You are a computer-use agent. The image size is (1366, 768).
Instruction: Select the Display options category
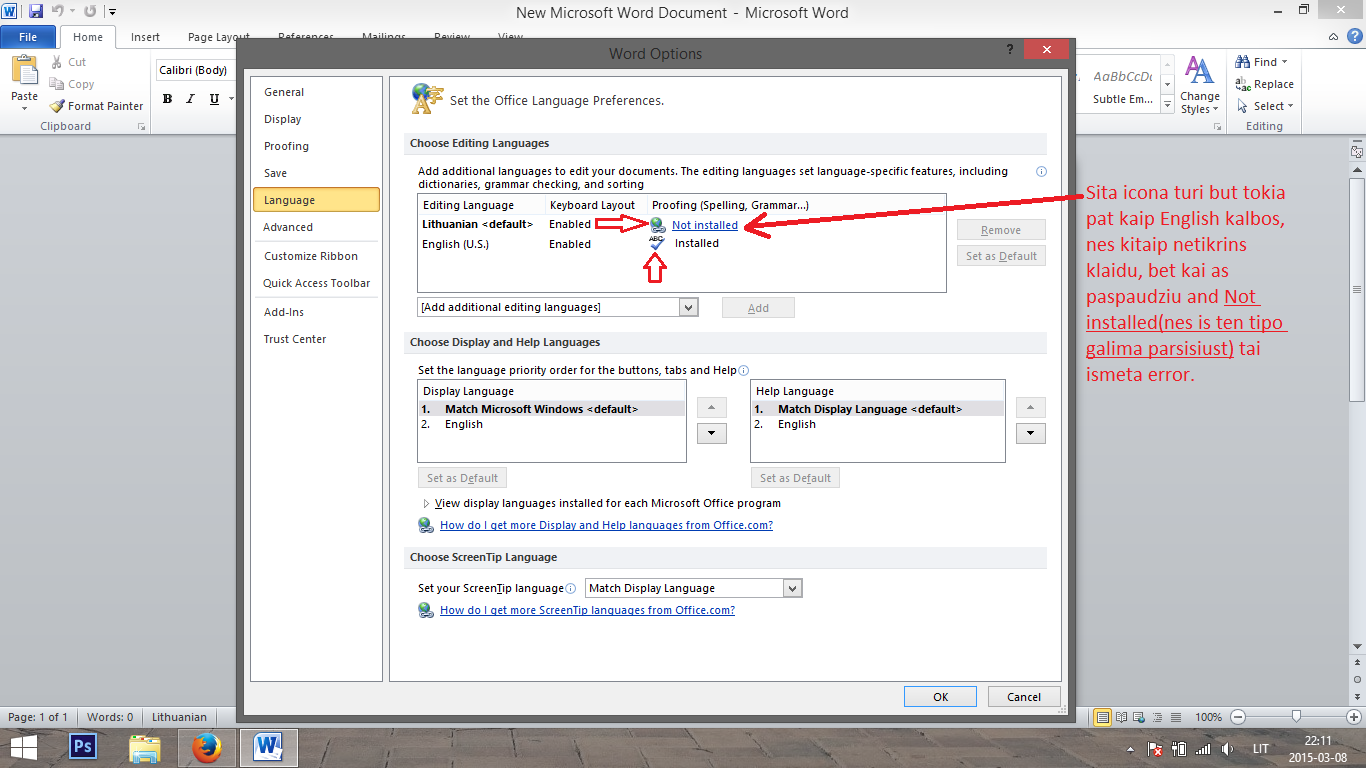point(316,119)
